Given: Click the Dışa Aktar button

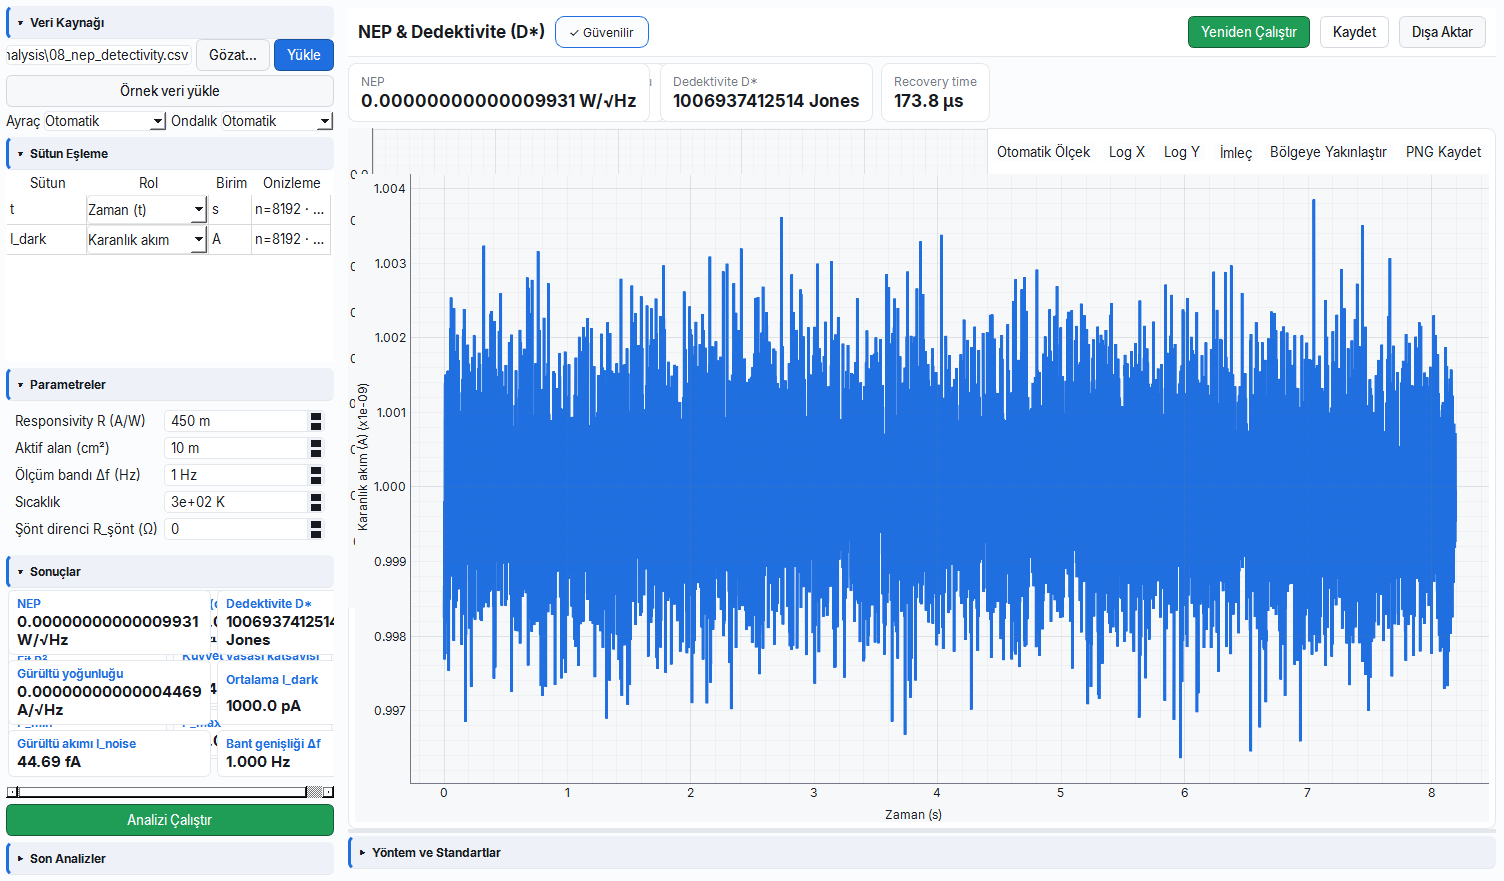Looking at the screenshot, I should [x=1442, y=32].
